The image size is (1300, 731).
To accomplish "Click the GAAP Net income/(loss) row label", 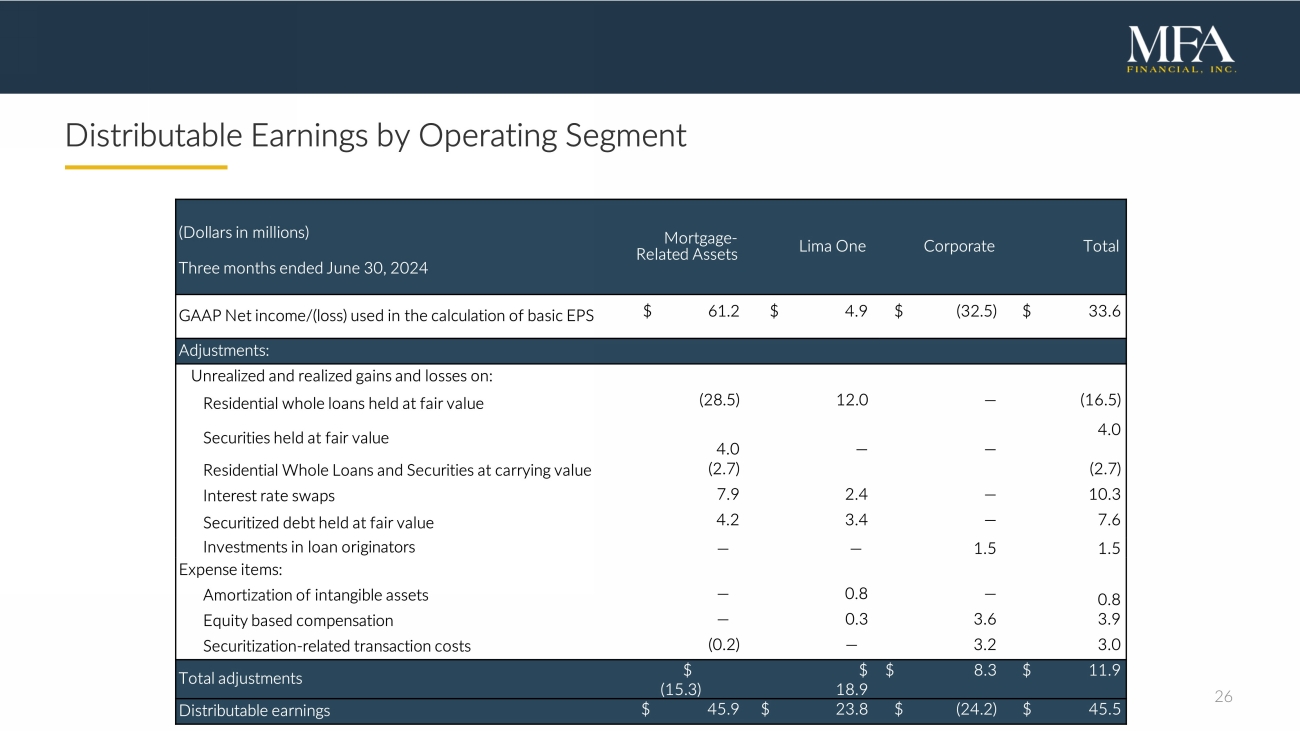I will point(386,316).
